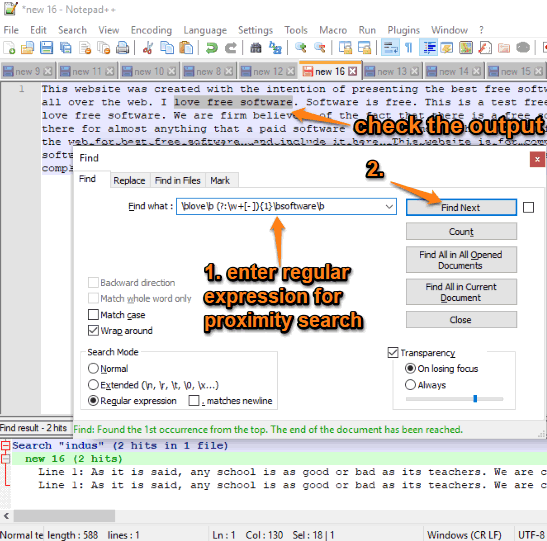
Task: Click the Paste clipboard icon
Action: coord(186,48)
